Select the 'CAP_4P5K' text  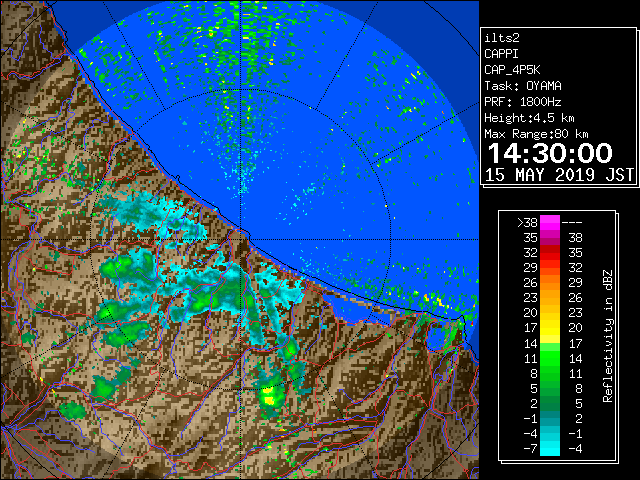[x=512, y=70]
